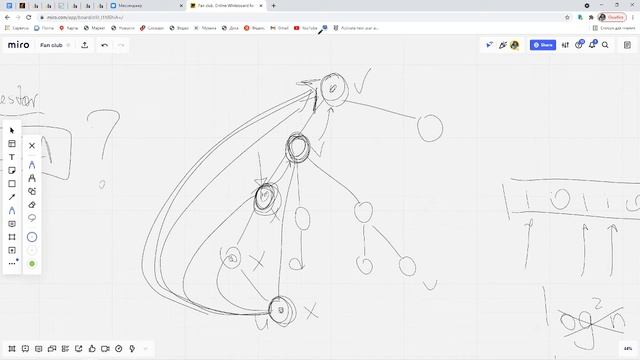Open the YouTube bookmark
This screenshot has width=640, height=360.
pos(306,28)
